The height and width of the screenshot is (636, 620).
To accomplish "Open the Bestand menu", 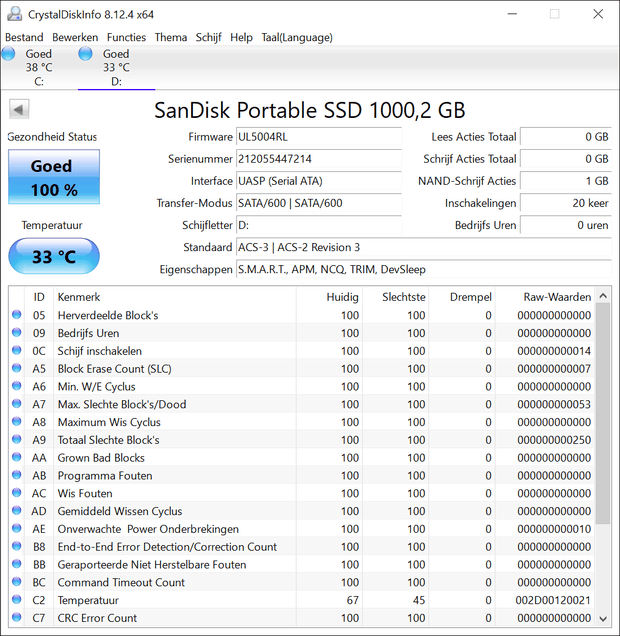I will pyautogui.click(x=24, y=37).
